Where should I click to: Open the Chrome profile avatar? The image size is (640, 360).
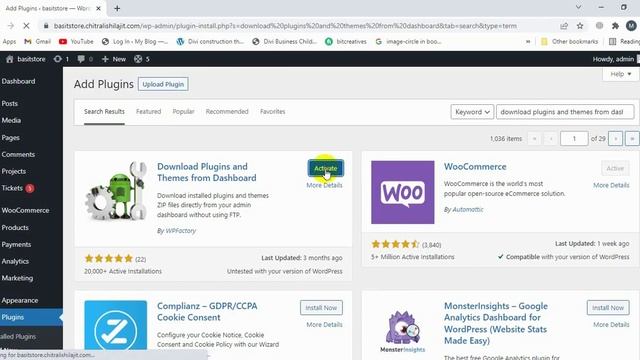click(631, 26)
